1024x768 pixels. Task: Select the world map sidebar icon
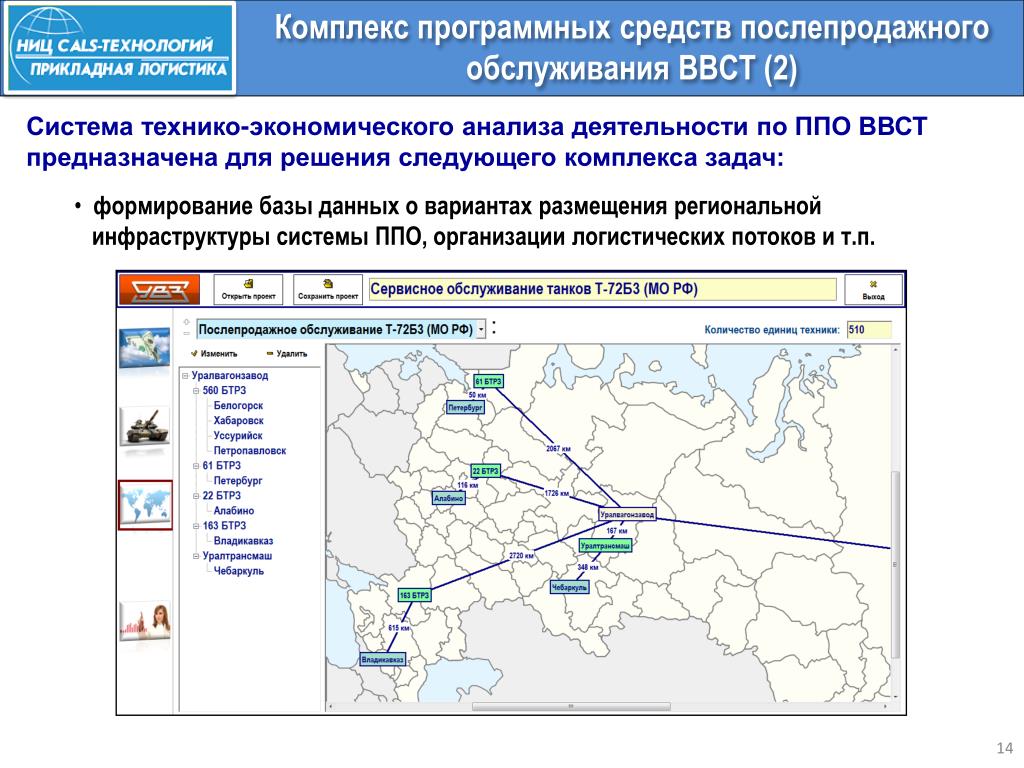[x=145, y=505]
